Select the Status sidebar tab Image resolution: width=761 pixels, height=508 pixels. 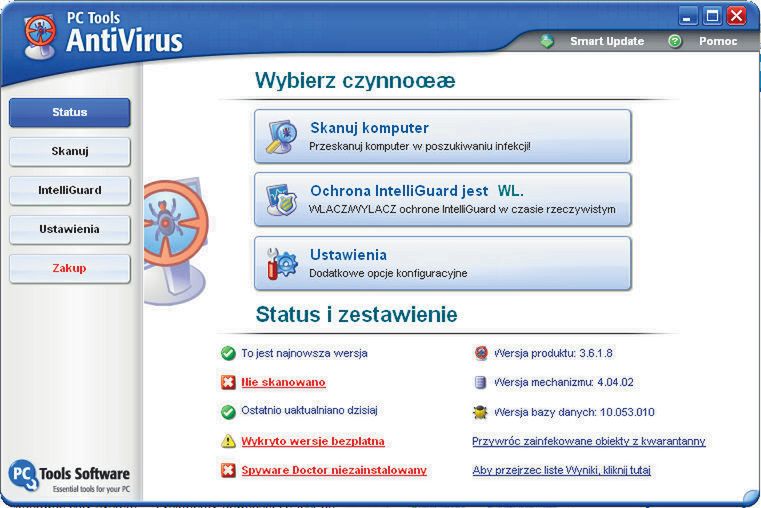pos(70,113)
